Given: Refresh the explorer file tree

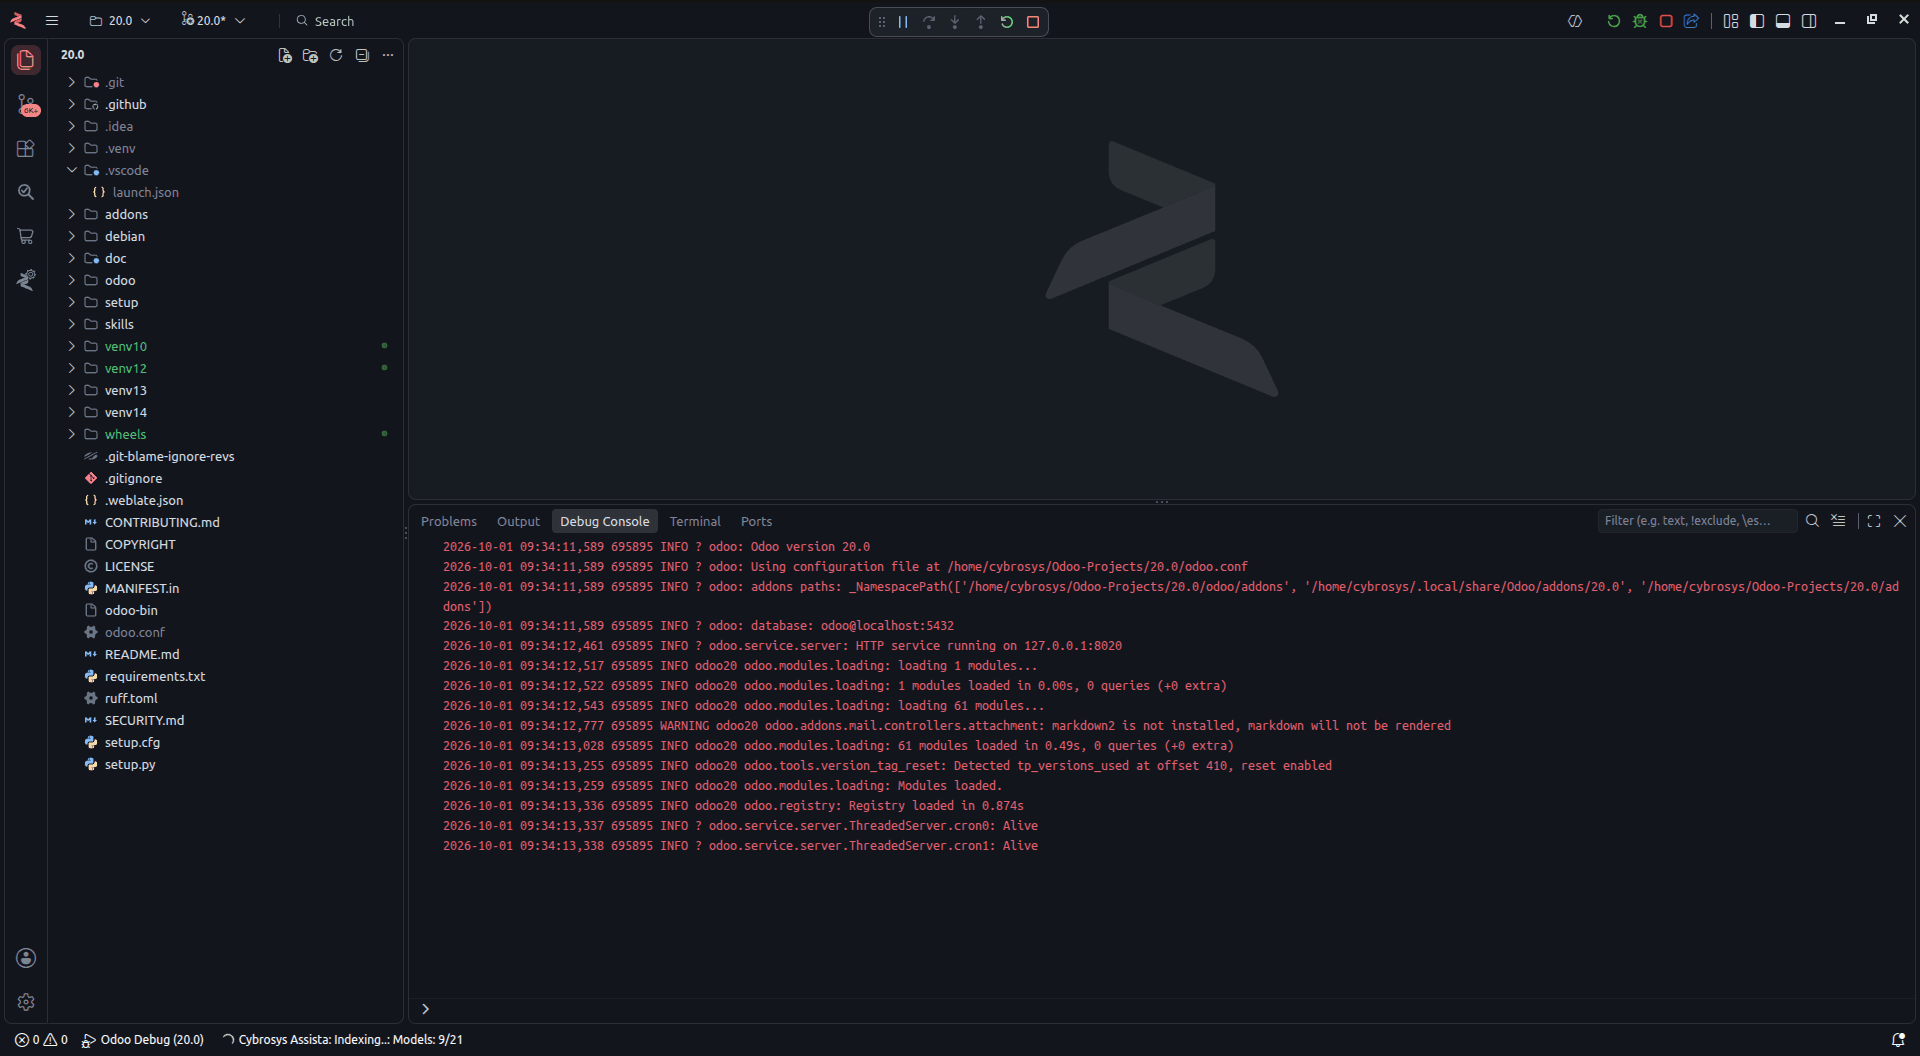Looking at the screenshot, I should click(336, 56).
